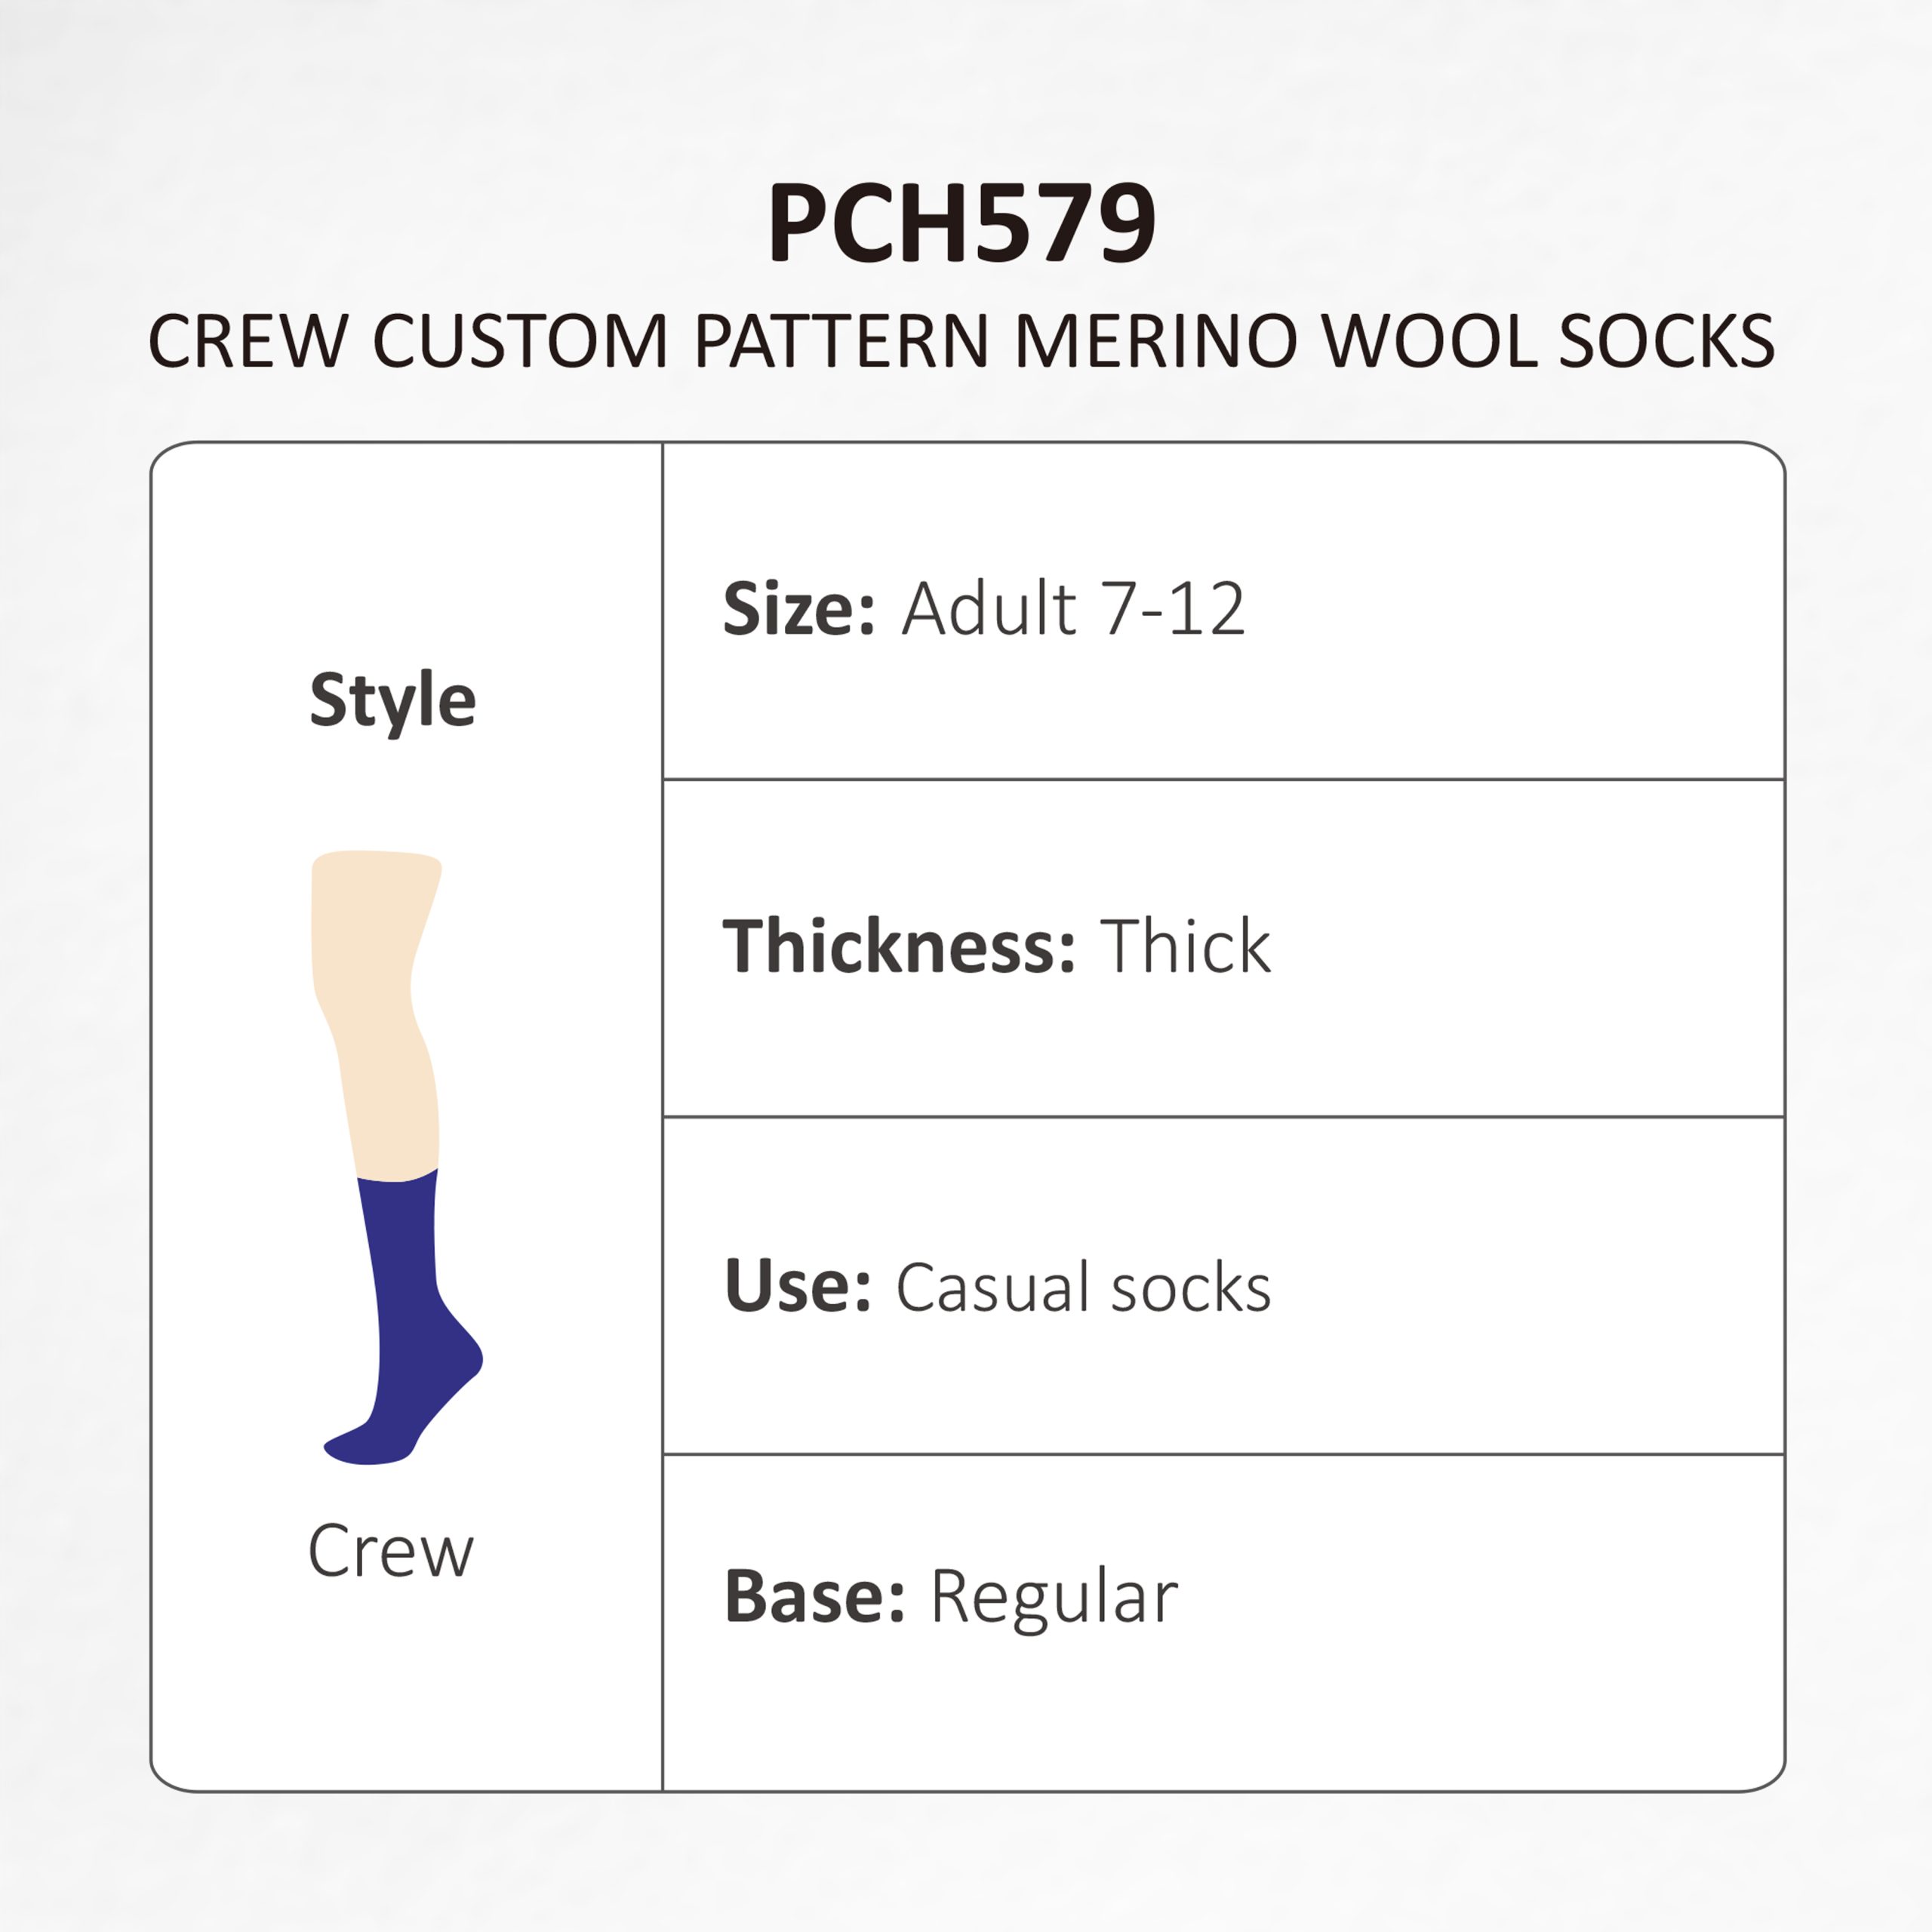This screenshot has width=1932, height=1932.
Task: Click the word CUSTOM in the subtitle
Action: (x=520, y=341)
